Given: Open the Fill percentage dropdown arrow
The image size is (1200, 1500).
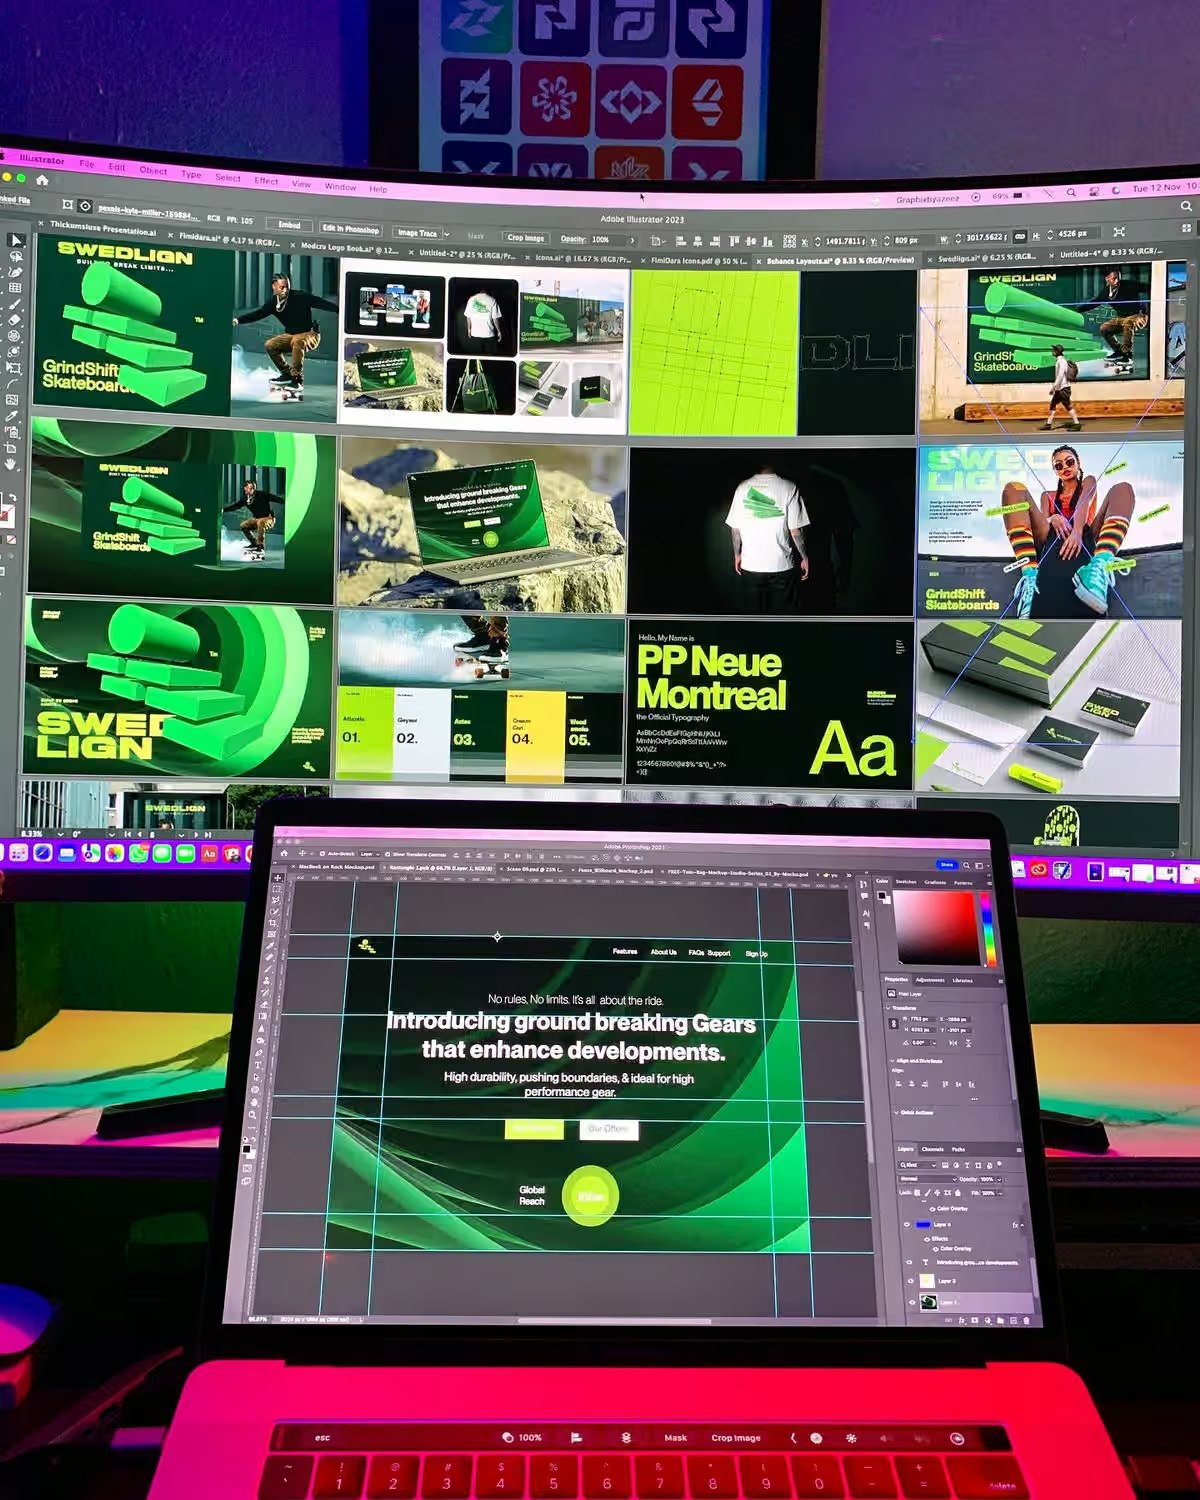Looking at the screenshot, I should click(1000, 1193).
